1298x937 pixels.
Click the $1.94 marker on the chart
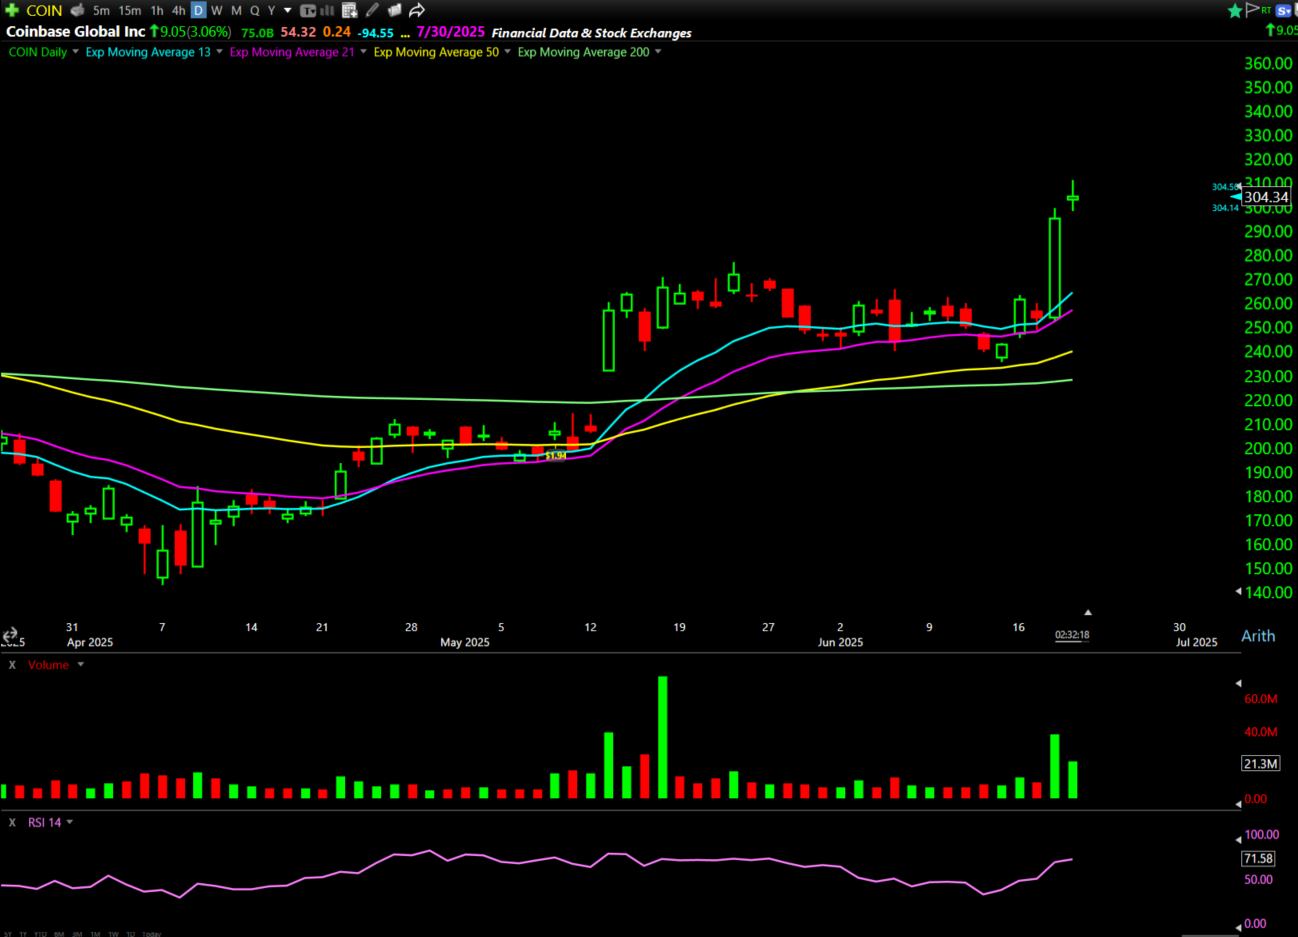pos(556,456)
